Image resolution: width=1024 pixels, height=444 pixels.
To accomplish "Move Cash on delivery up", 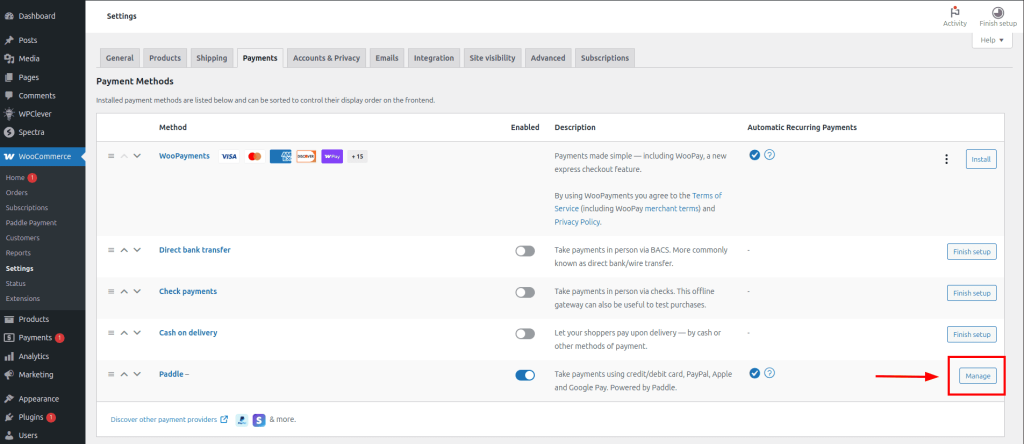I will tap(124, 333).
